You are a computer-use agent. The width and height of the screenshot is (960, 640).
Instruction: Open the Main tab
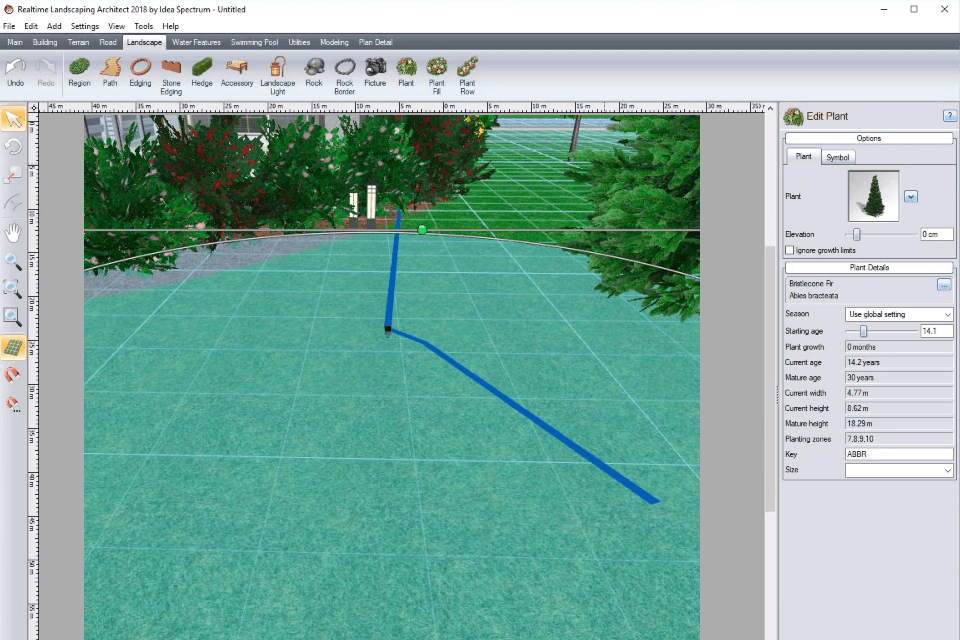[15, 42]
